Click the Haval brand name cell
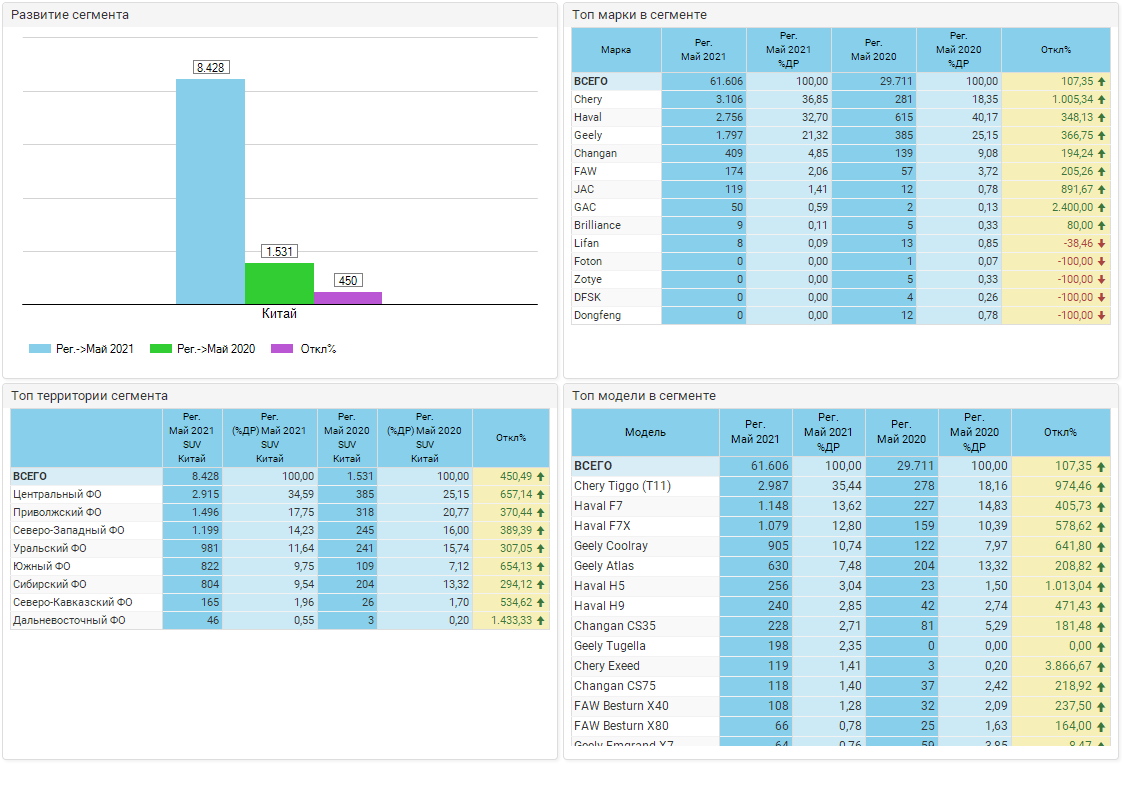 [x=588, y=118]
